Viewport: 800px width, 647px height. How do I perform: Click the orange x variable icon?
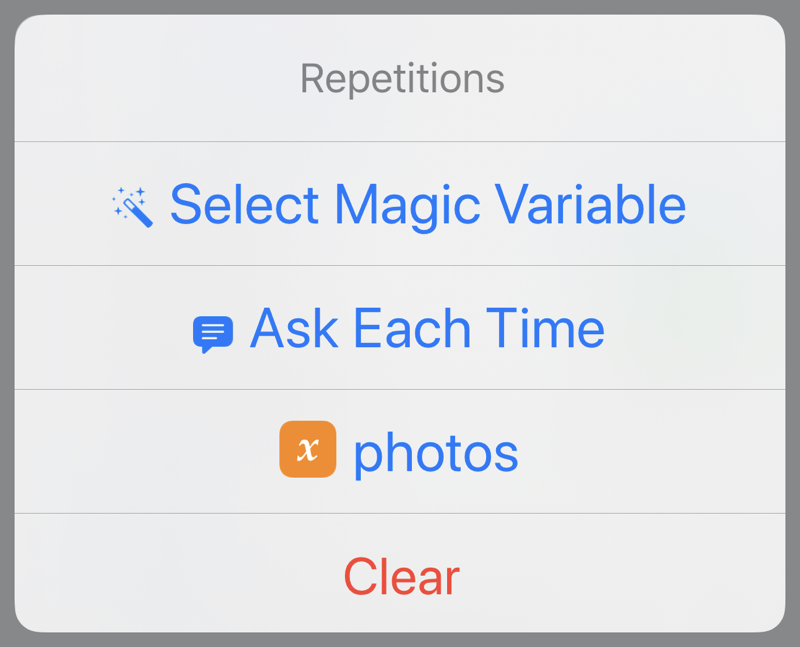[308, 449]
